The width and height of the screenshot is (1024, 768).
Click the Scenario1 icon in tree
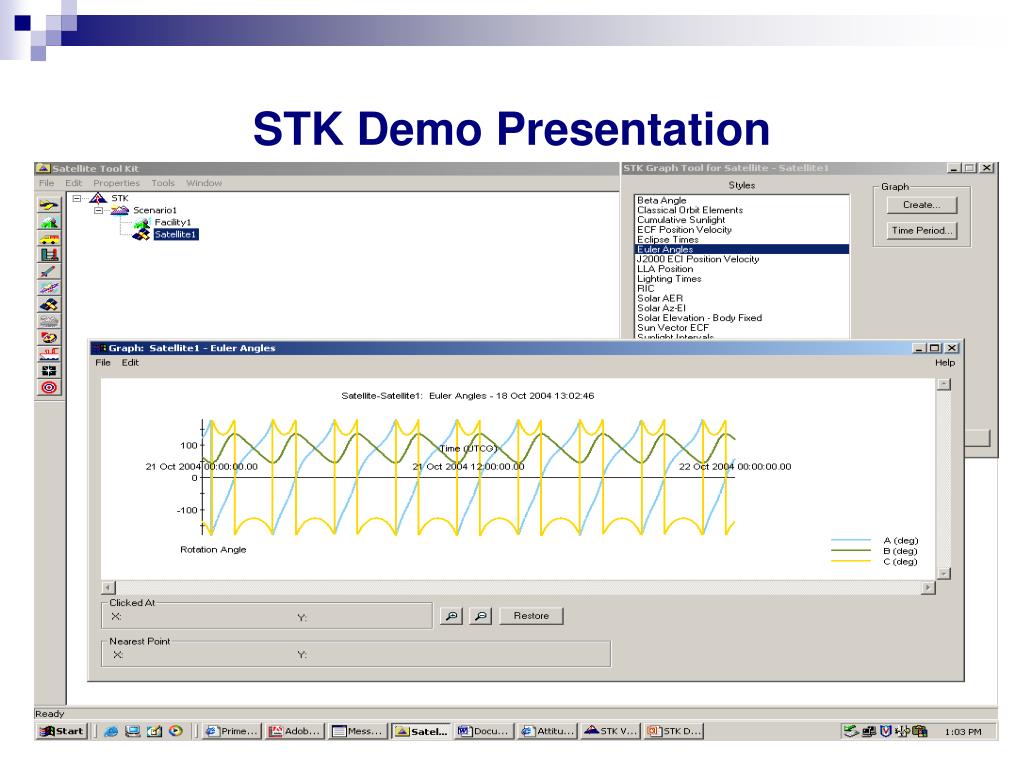click(x=120, y=210)
